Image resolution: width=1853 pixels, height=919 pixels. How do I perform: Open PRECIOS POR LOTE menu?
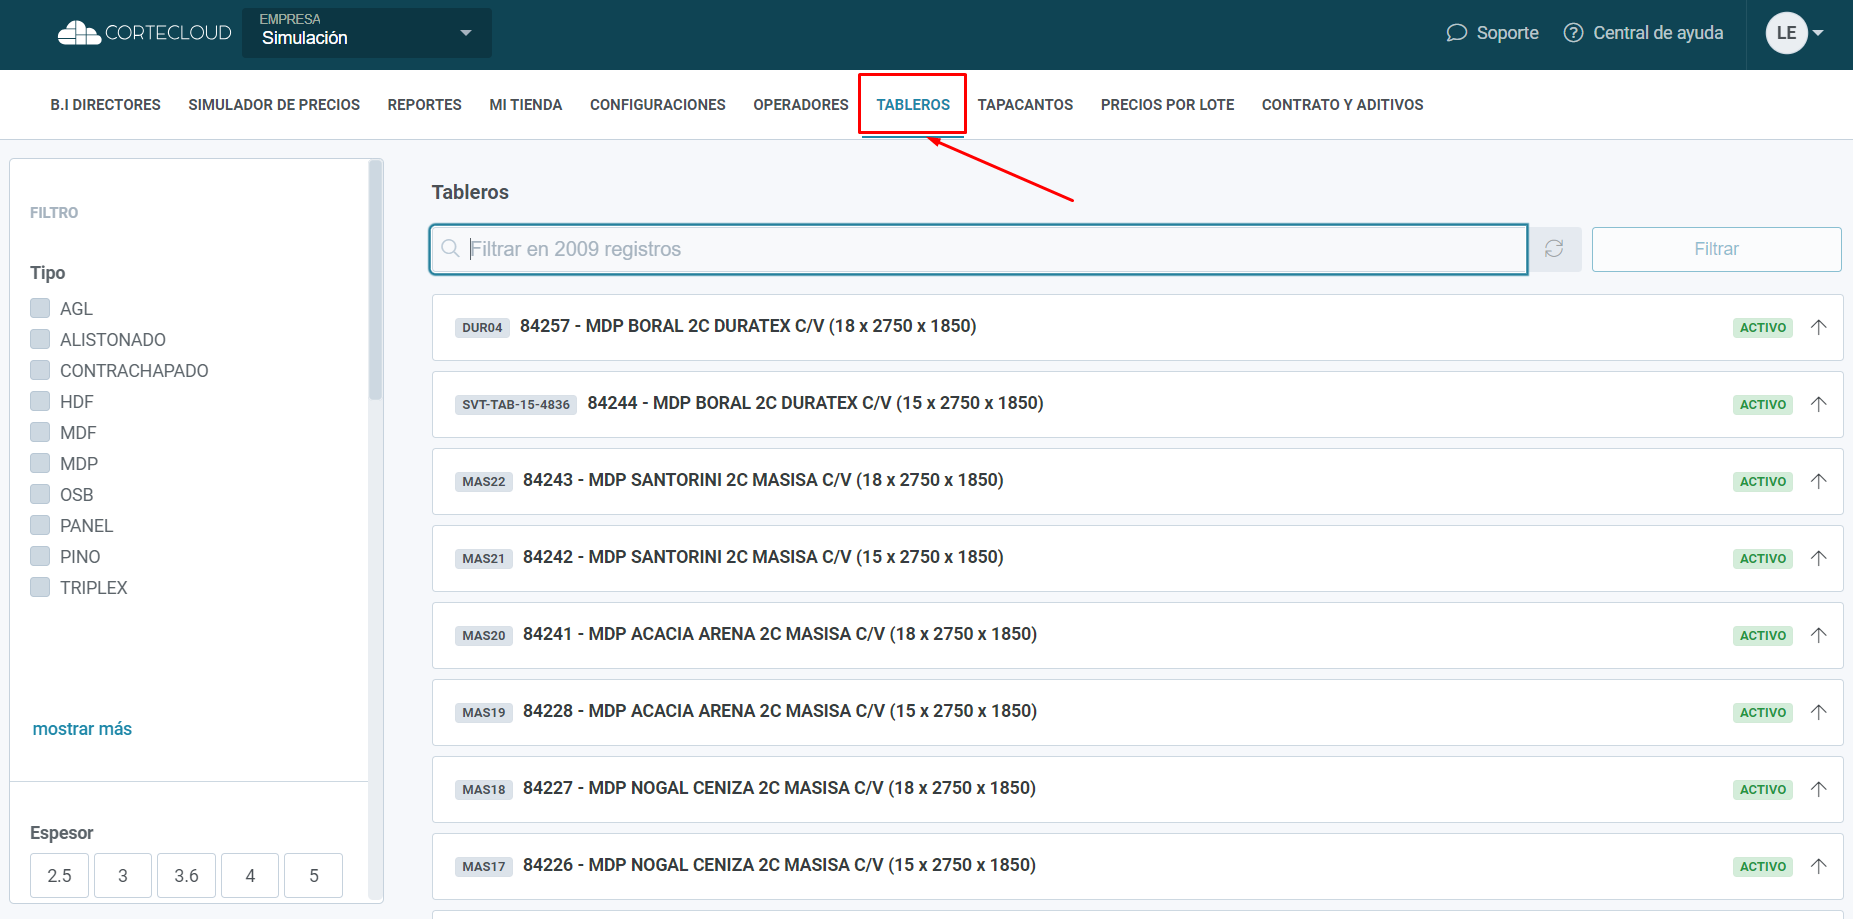(x=1167, y=105)
